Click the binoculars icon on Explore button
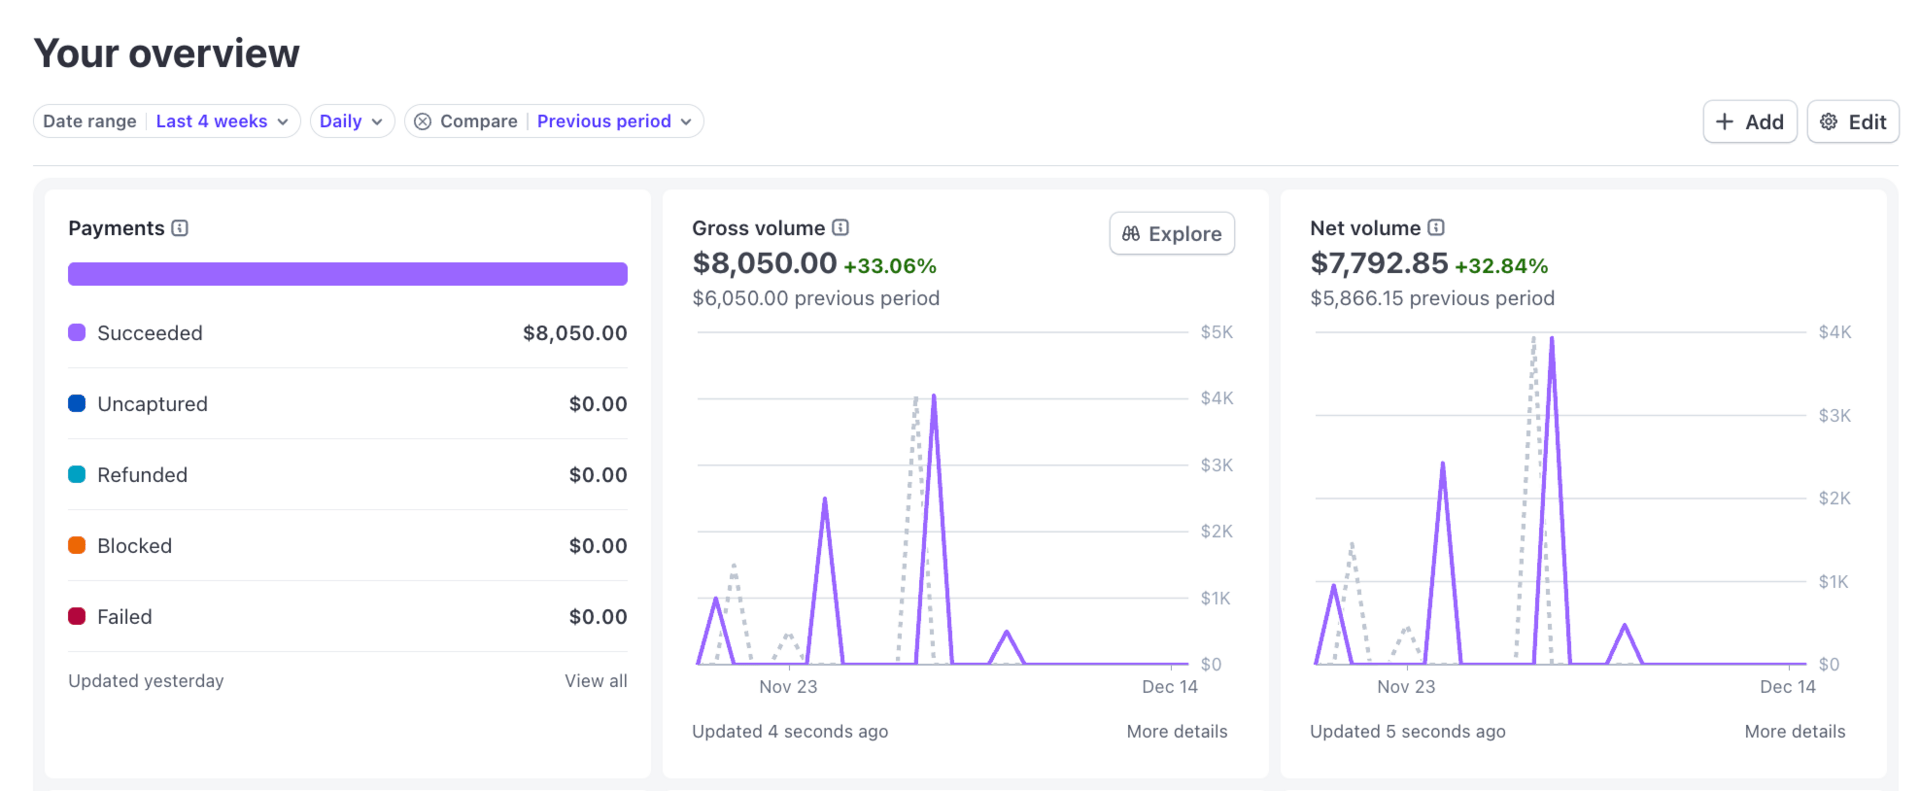The width and height of the screenshot is (1920, 791). tap(1131, 234)
